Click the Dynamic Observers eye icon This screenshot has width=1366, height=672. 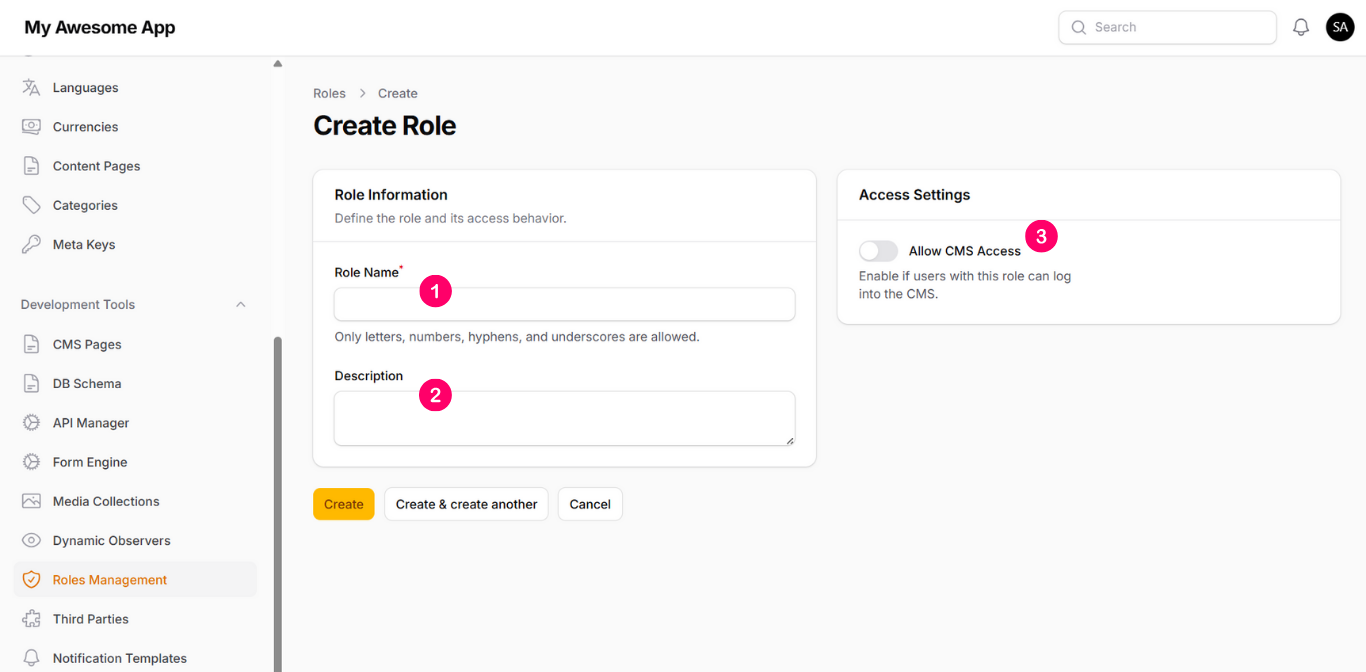[x=31, y=540]
